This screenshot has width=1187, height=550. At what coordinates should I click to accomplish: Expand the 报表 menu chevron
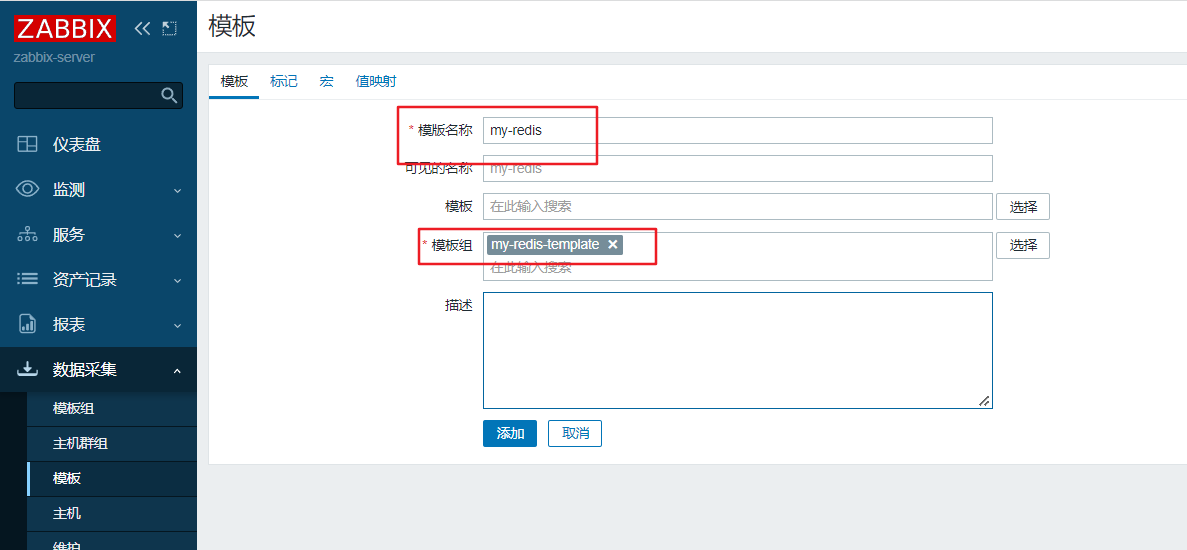click(177, 325)
